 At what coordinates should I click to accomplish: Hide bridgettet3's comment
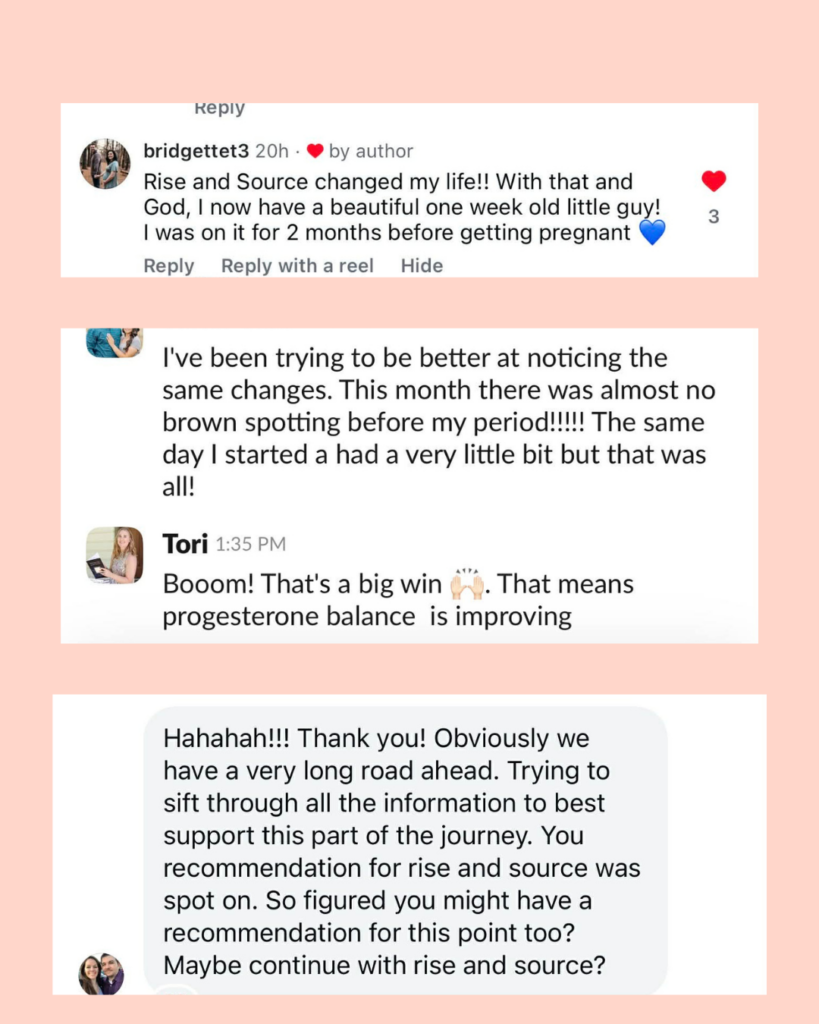[x=422, y=266]
